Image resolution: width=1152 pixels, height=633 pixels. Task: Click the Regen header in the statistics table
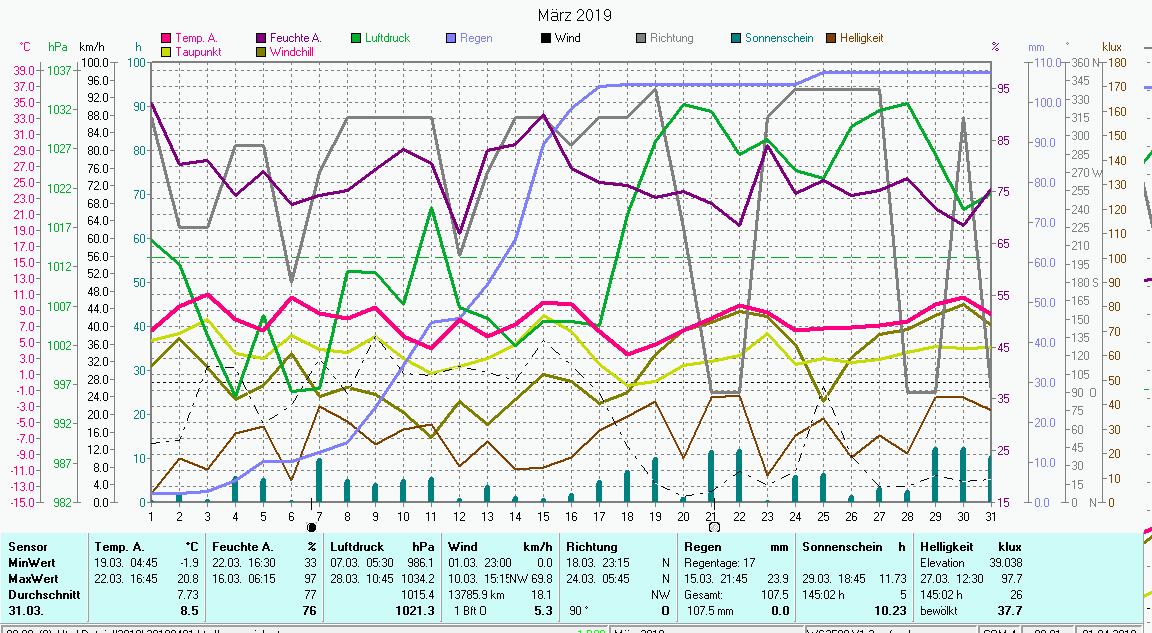(x=702, y=547)
